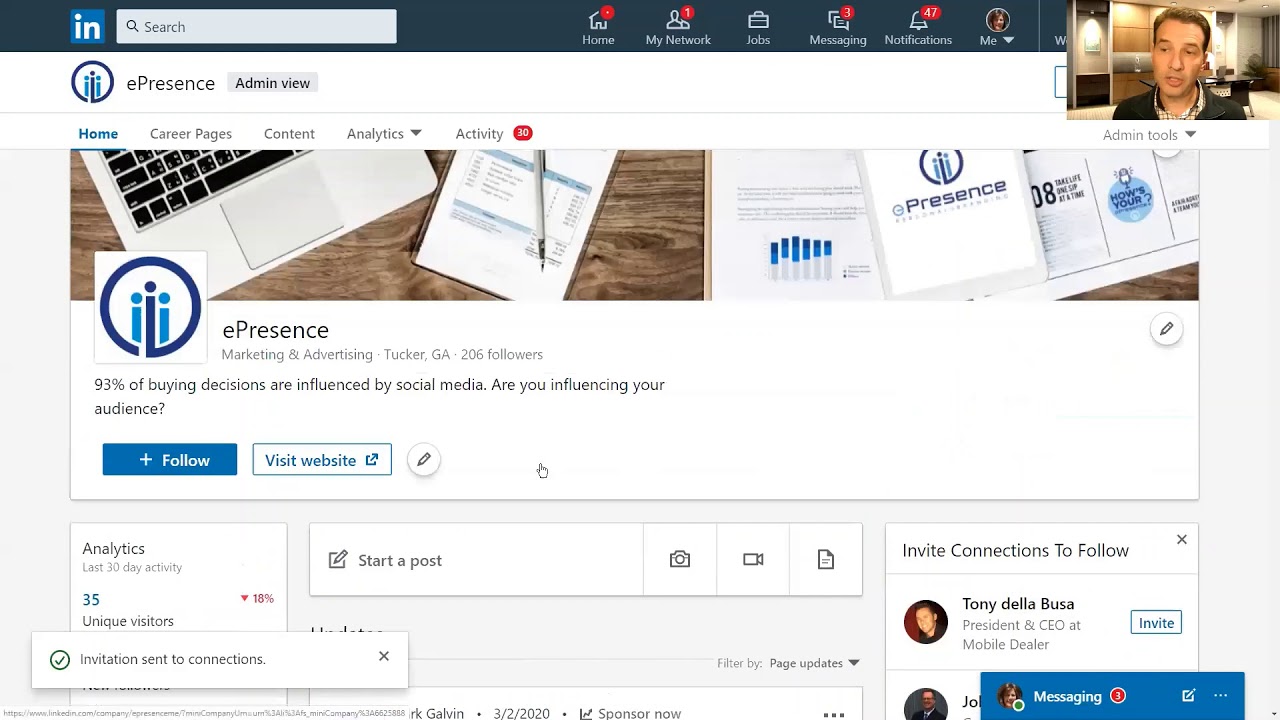
Task: Open My Network page
Action: coord(678,27)
